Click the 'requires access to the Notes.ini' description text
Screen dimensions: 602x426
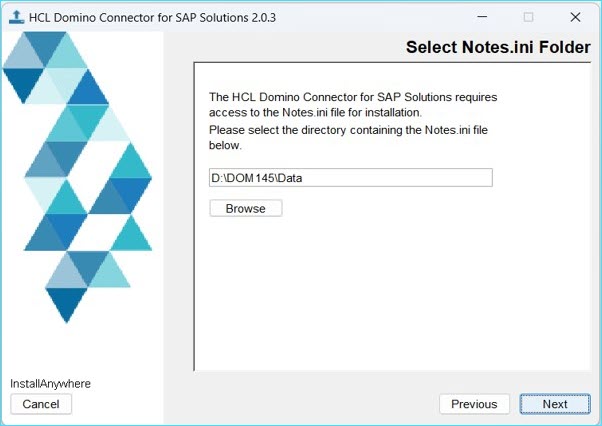click(x=352, y=105)
